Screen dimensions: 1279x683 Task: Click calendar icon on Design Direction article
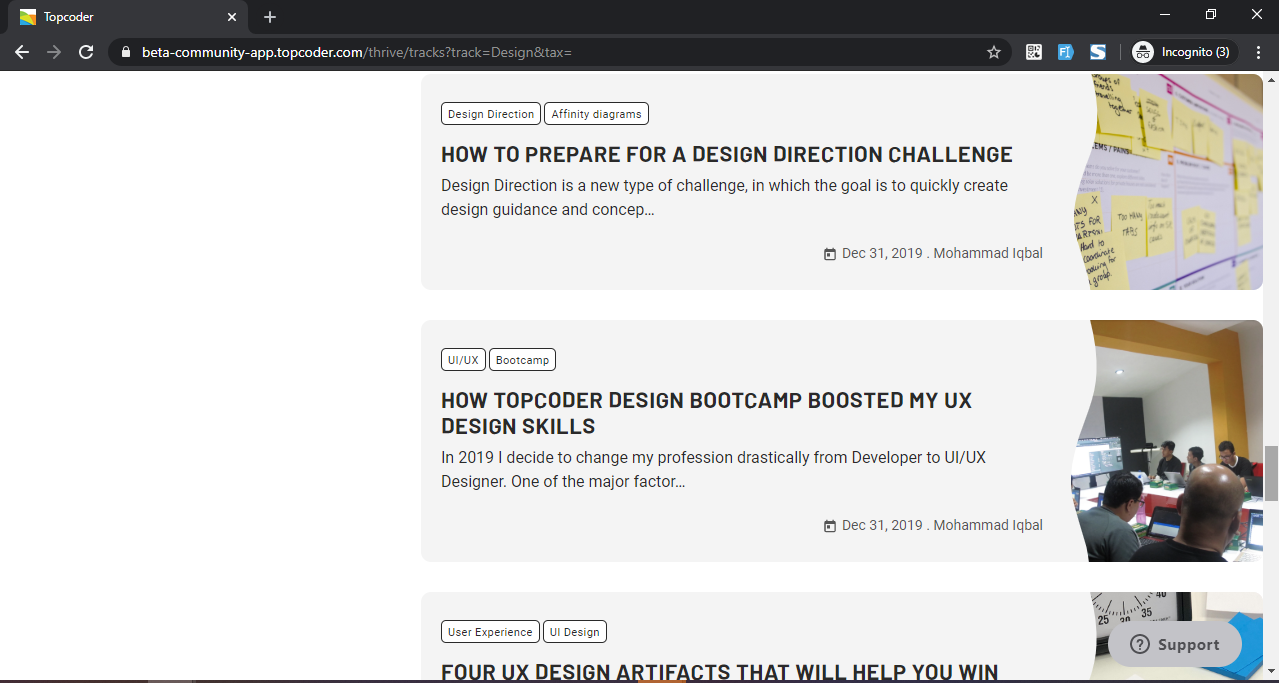[x=829, y=254]
